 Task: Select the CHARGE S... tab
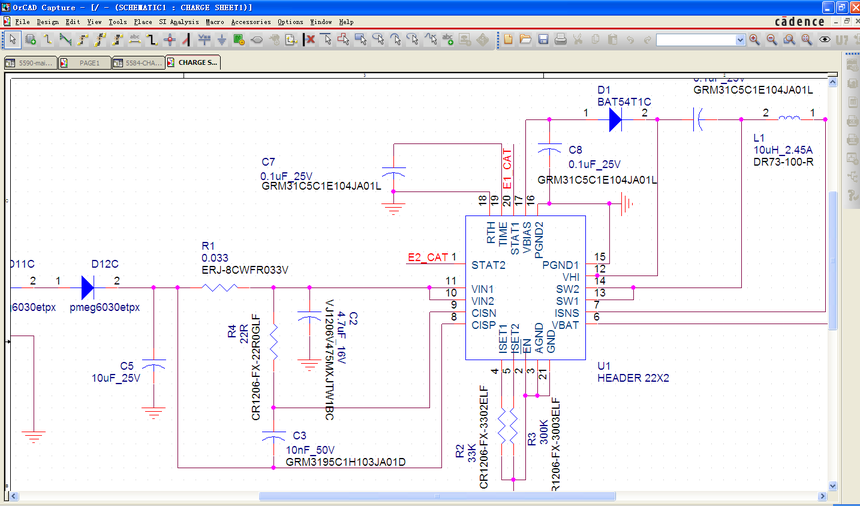tap(193, 62)
